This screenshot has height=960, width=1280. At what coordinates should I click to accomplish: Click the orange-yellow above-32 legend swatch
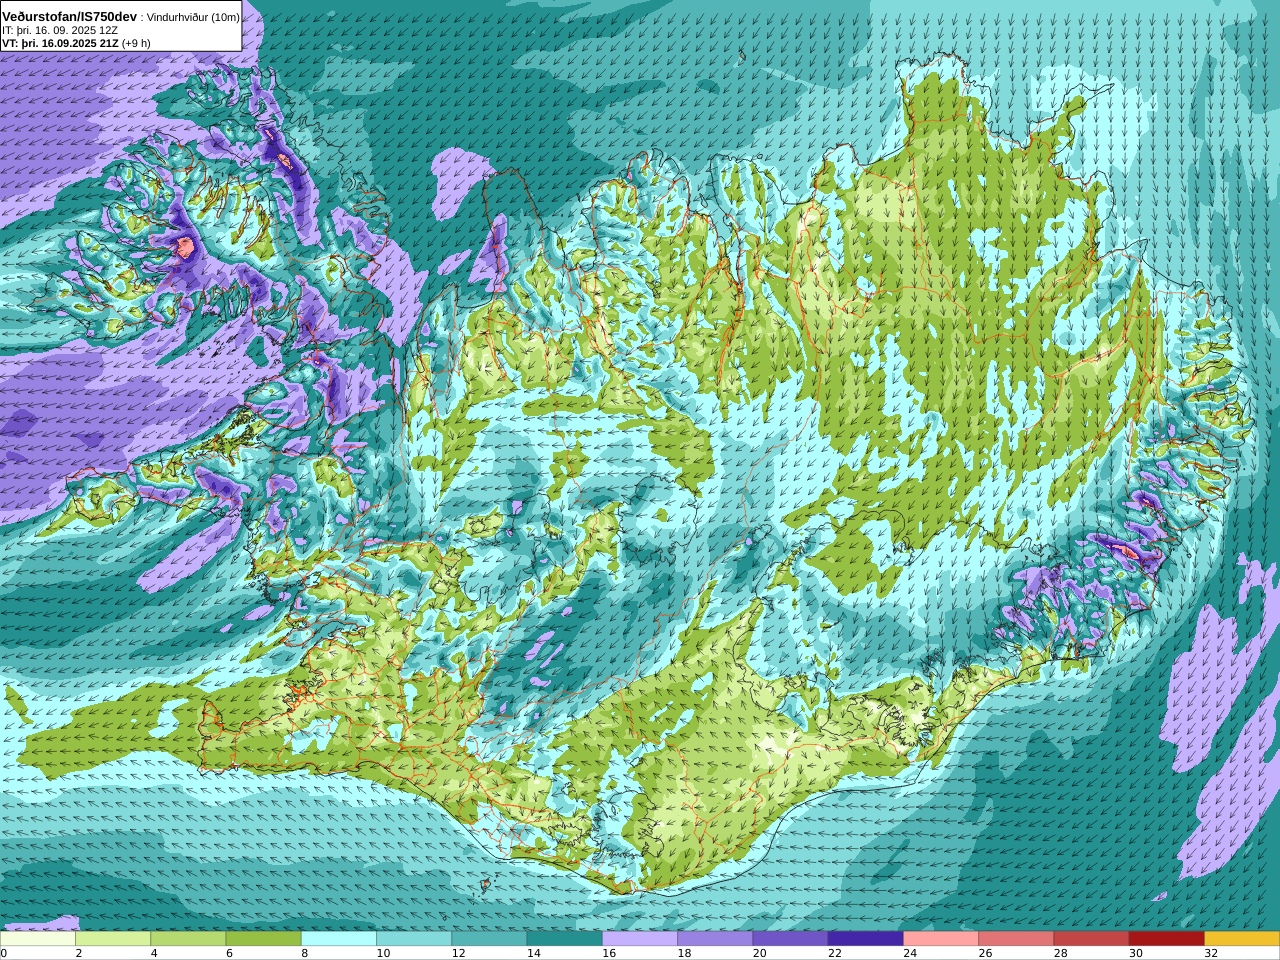coord(1242,939)
